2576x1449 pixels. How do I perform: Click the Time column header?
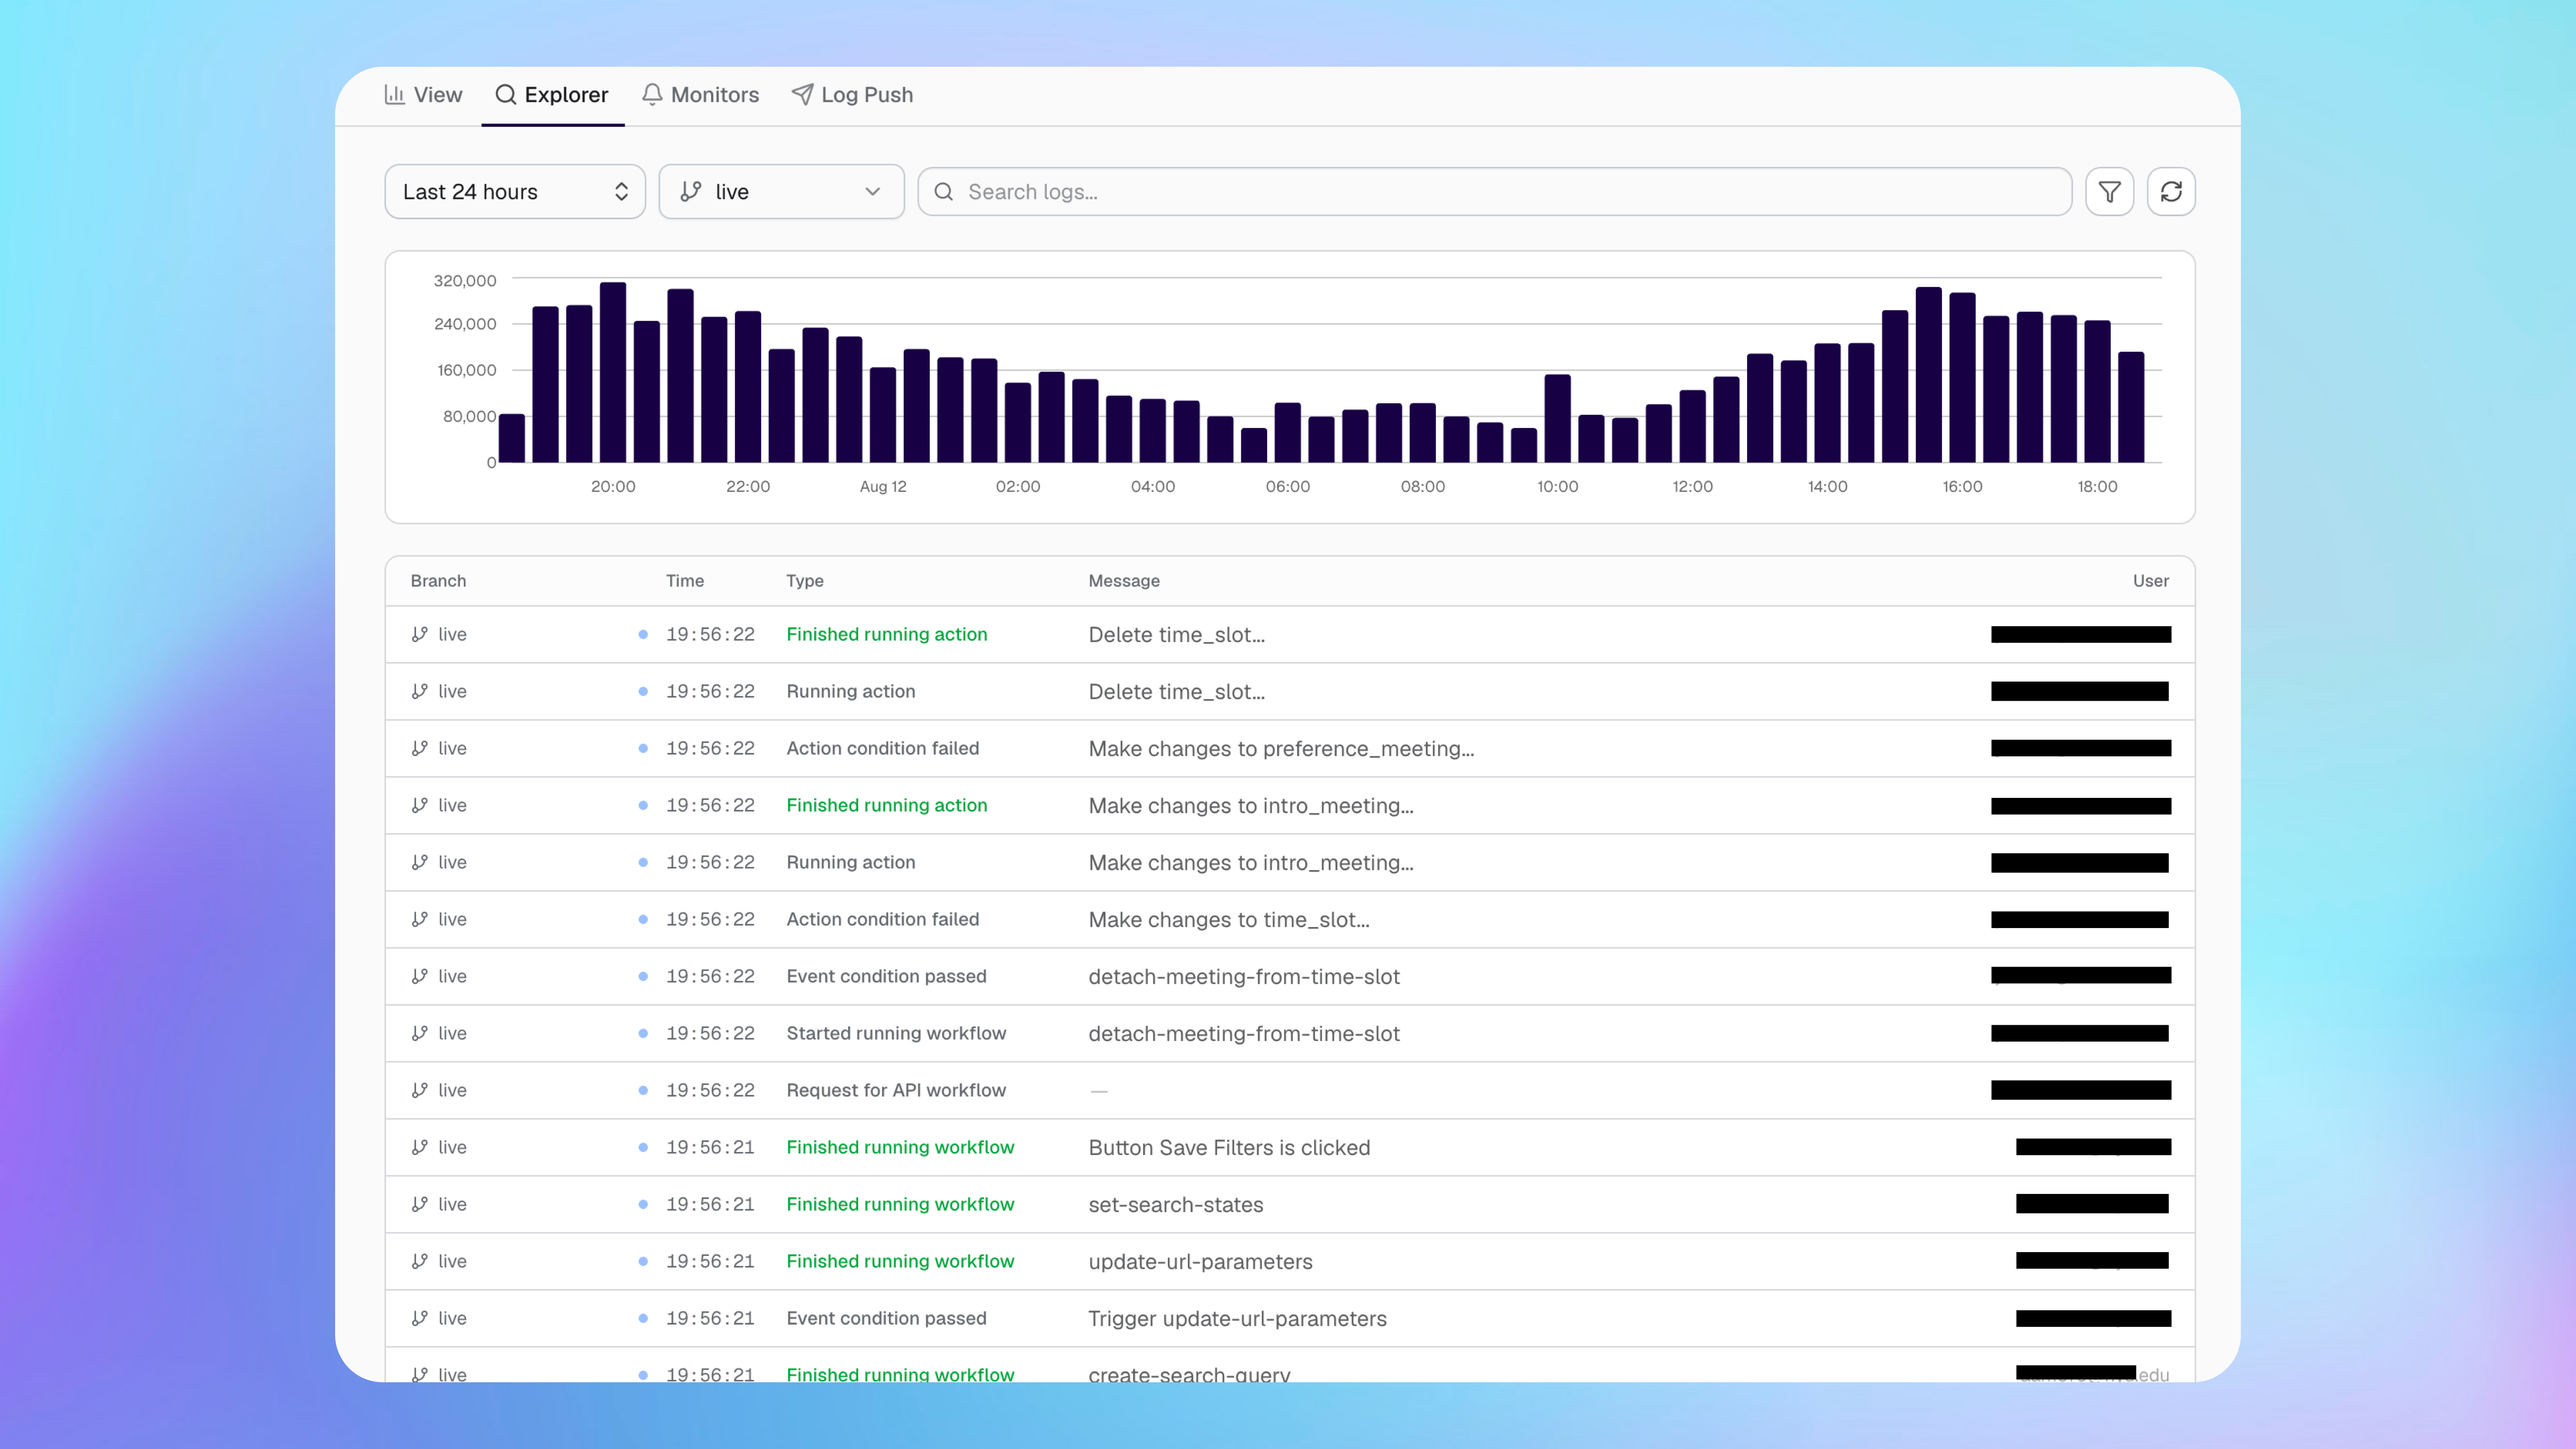pyautogui.click(x=685, y=581)
